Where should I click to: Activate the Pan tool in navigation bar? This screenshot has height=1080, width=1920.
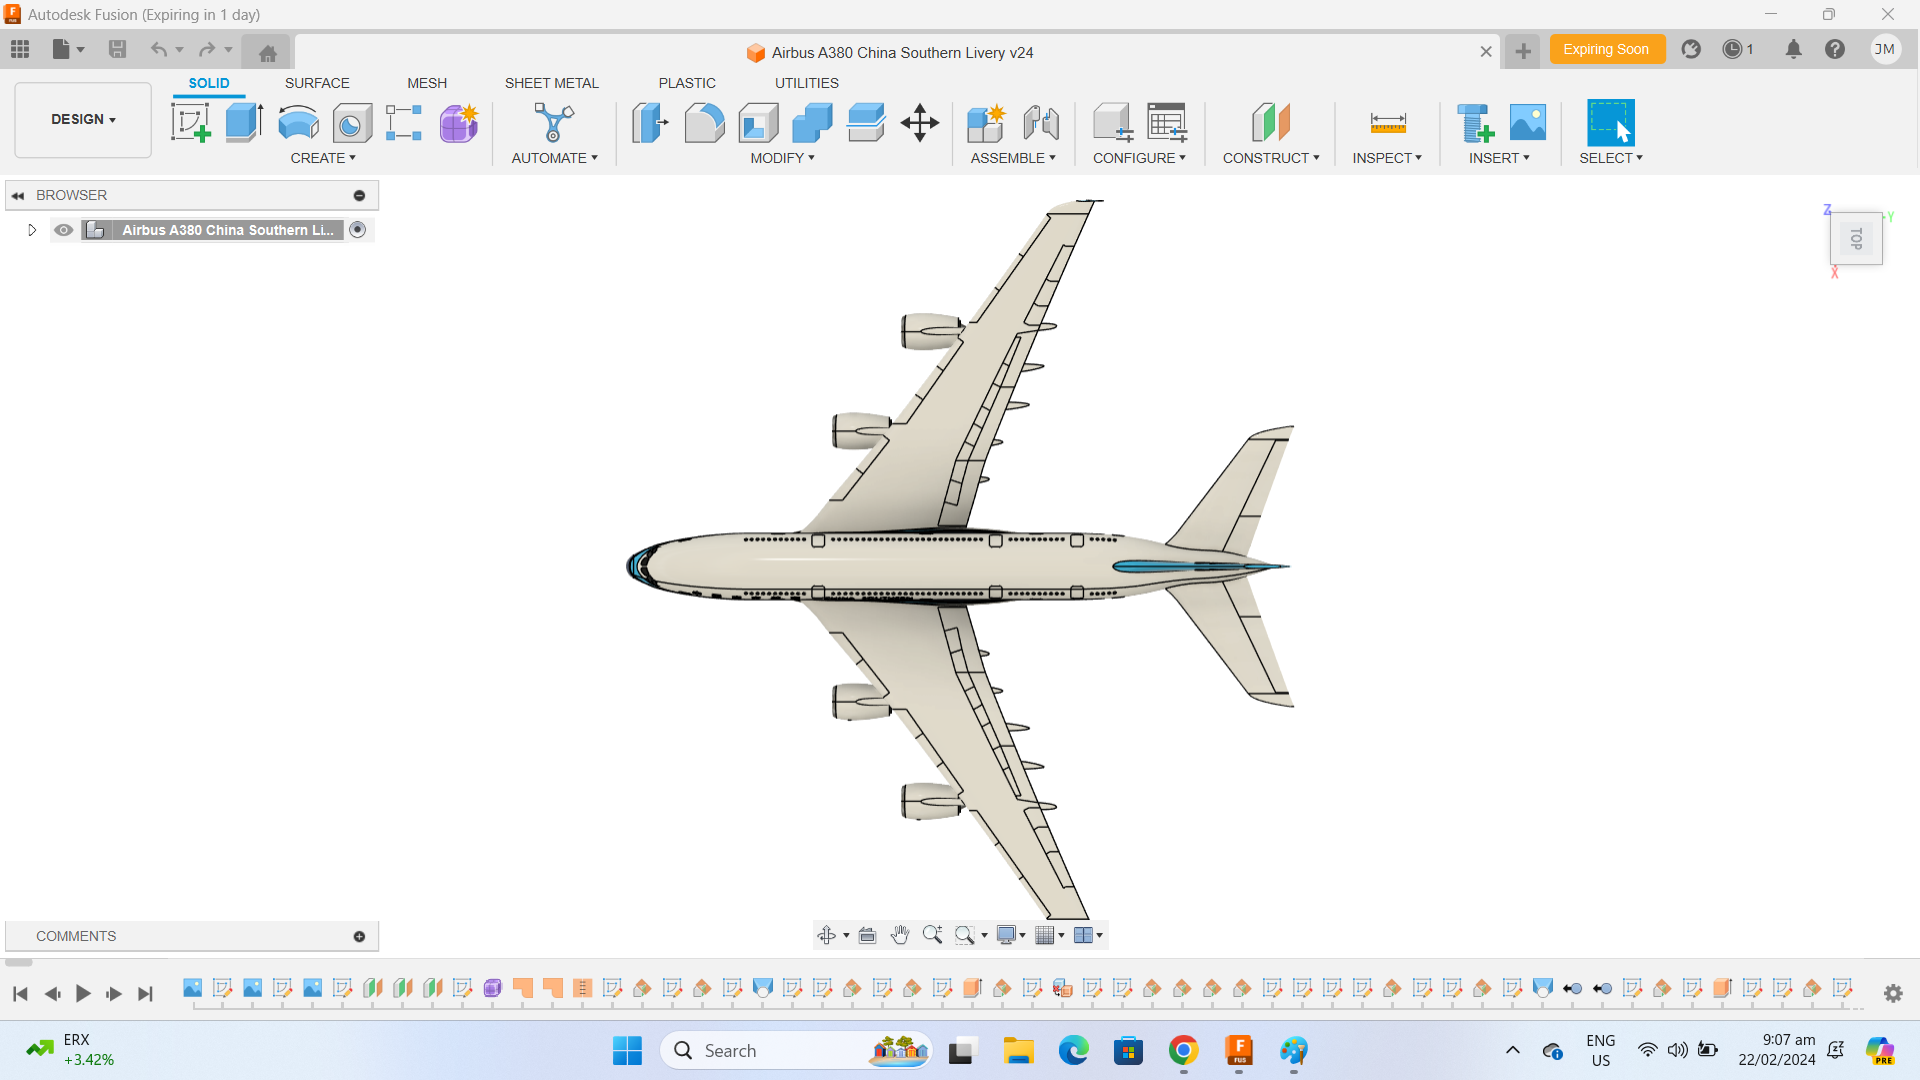point(899,934)
